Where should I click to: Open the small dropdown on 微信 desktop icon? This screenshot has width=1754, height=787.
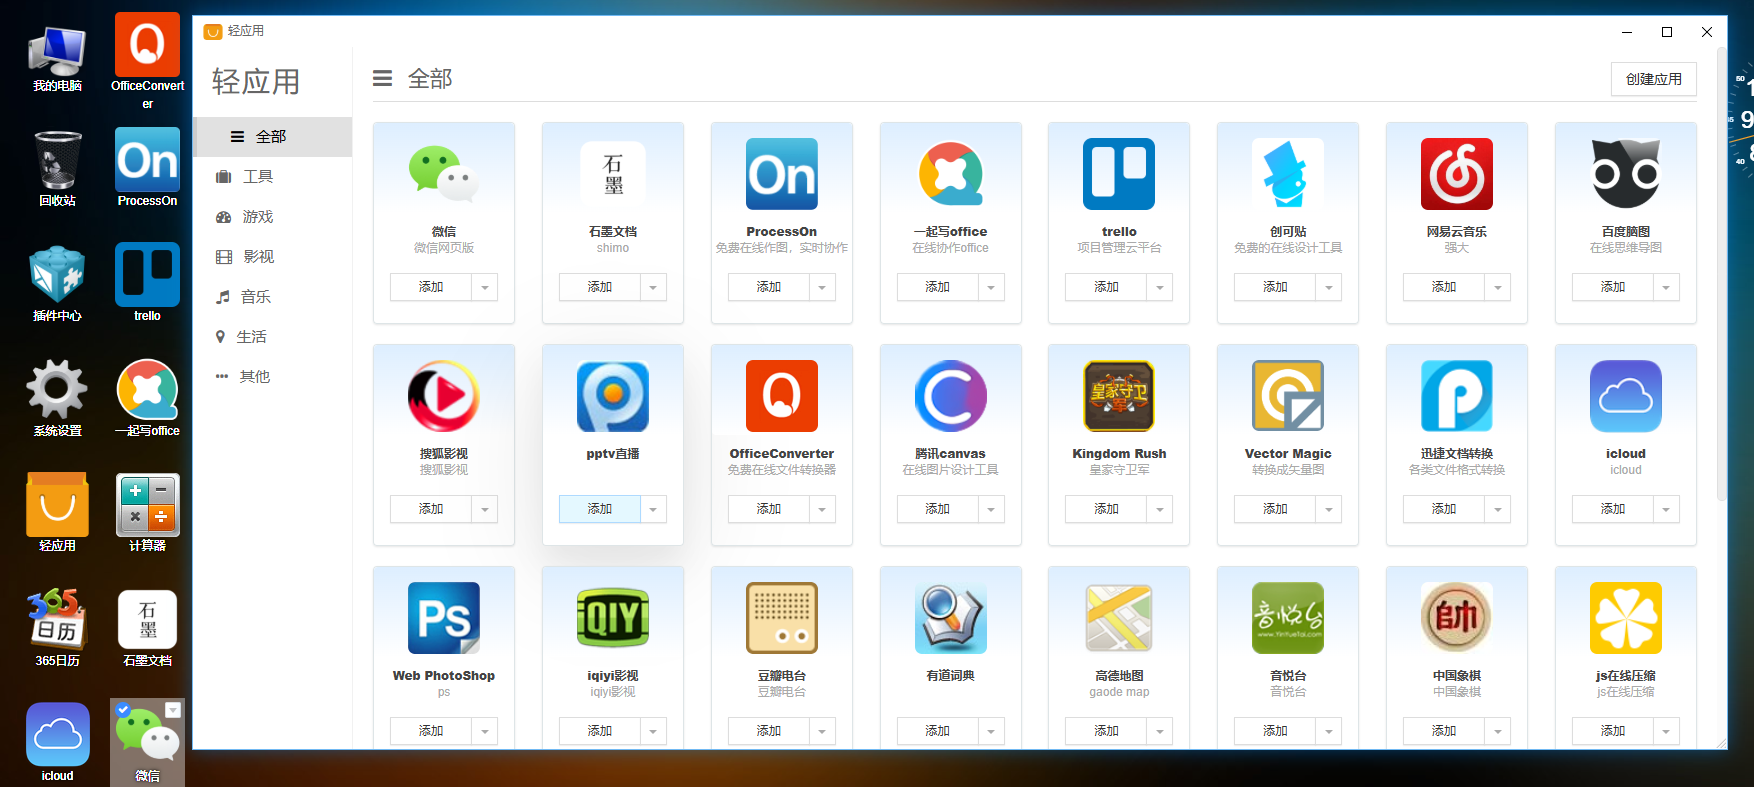pyautogui.click(x=173, y=710)
